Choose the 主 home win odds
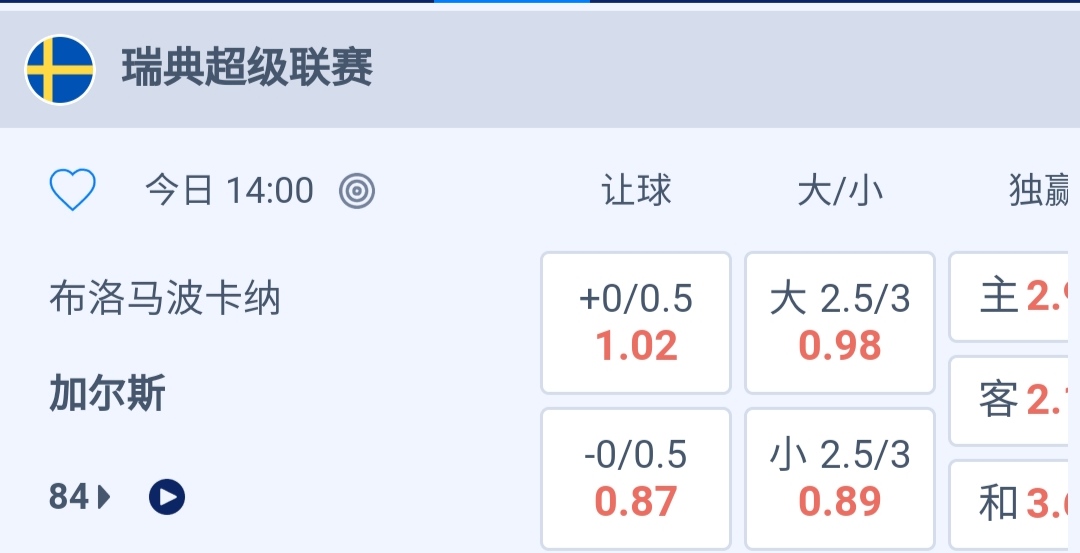 [x=1015, y=297]
